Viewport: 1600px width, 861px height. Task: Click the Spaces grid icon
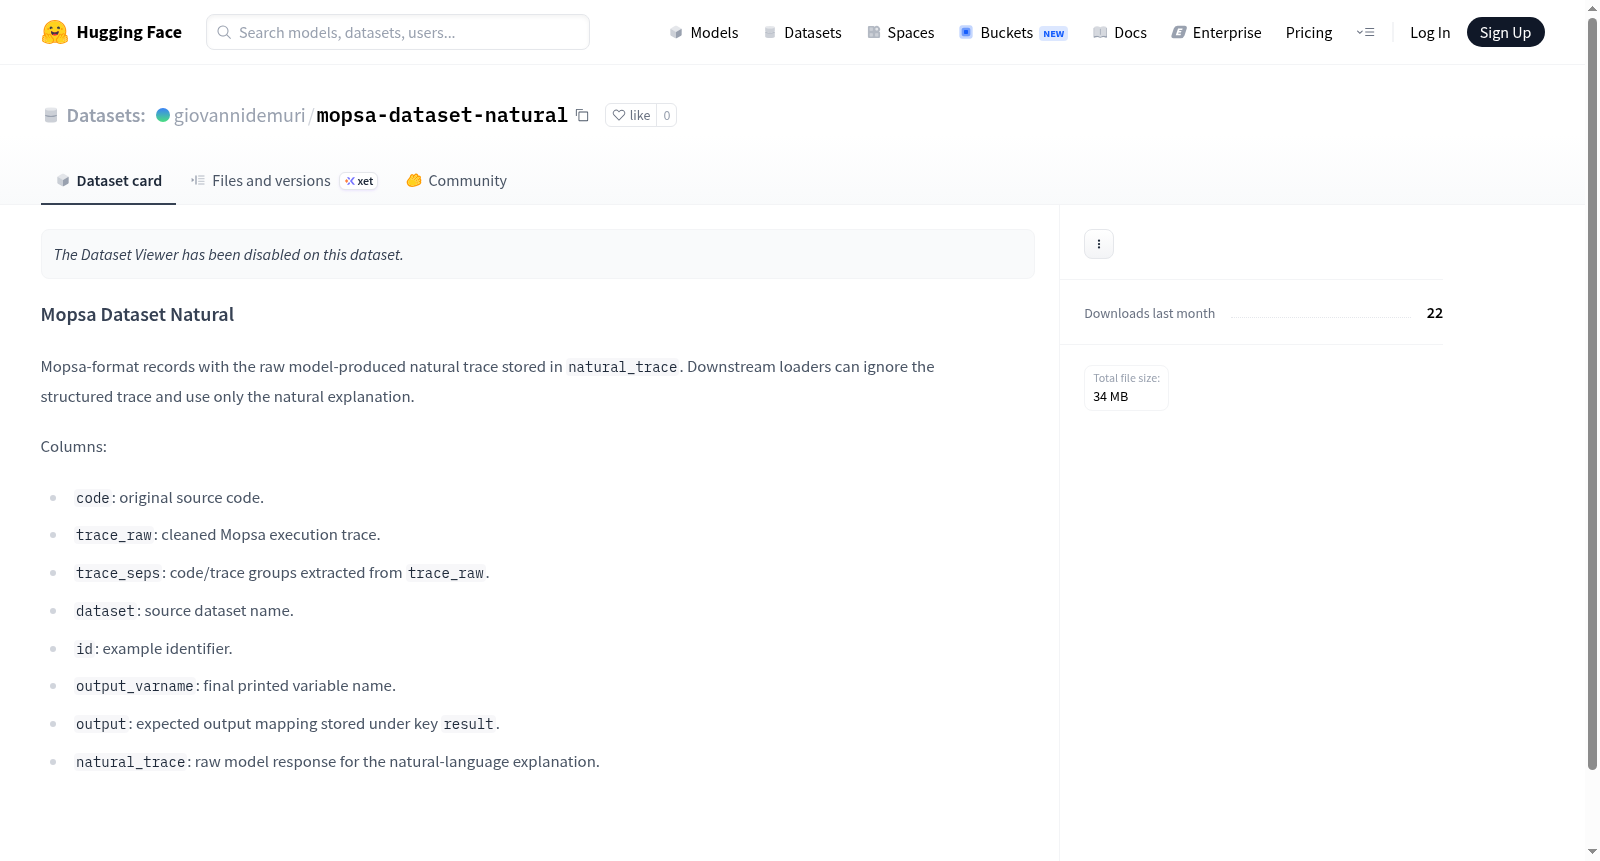click(x=874, y=32)
